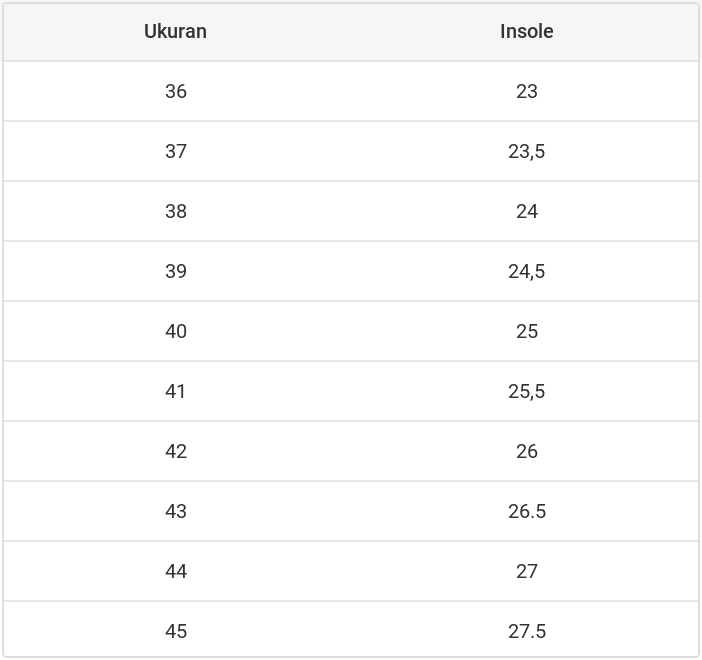The width and height of the screenshot is (702, 660).
Task: Click the Ukuran column header
Action: 175,31
